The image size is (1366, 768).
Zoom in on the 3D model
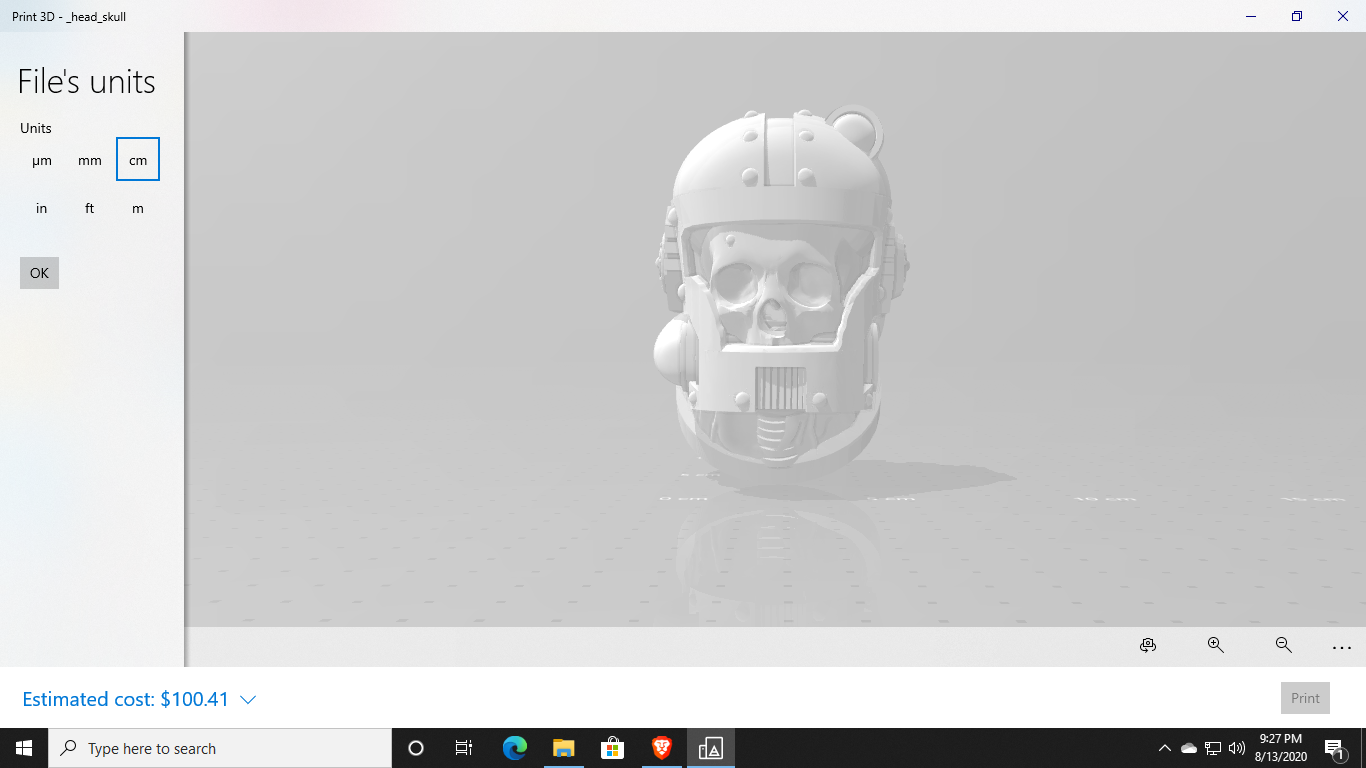tap(1216, 646)
